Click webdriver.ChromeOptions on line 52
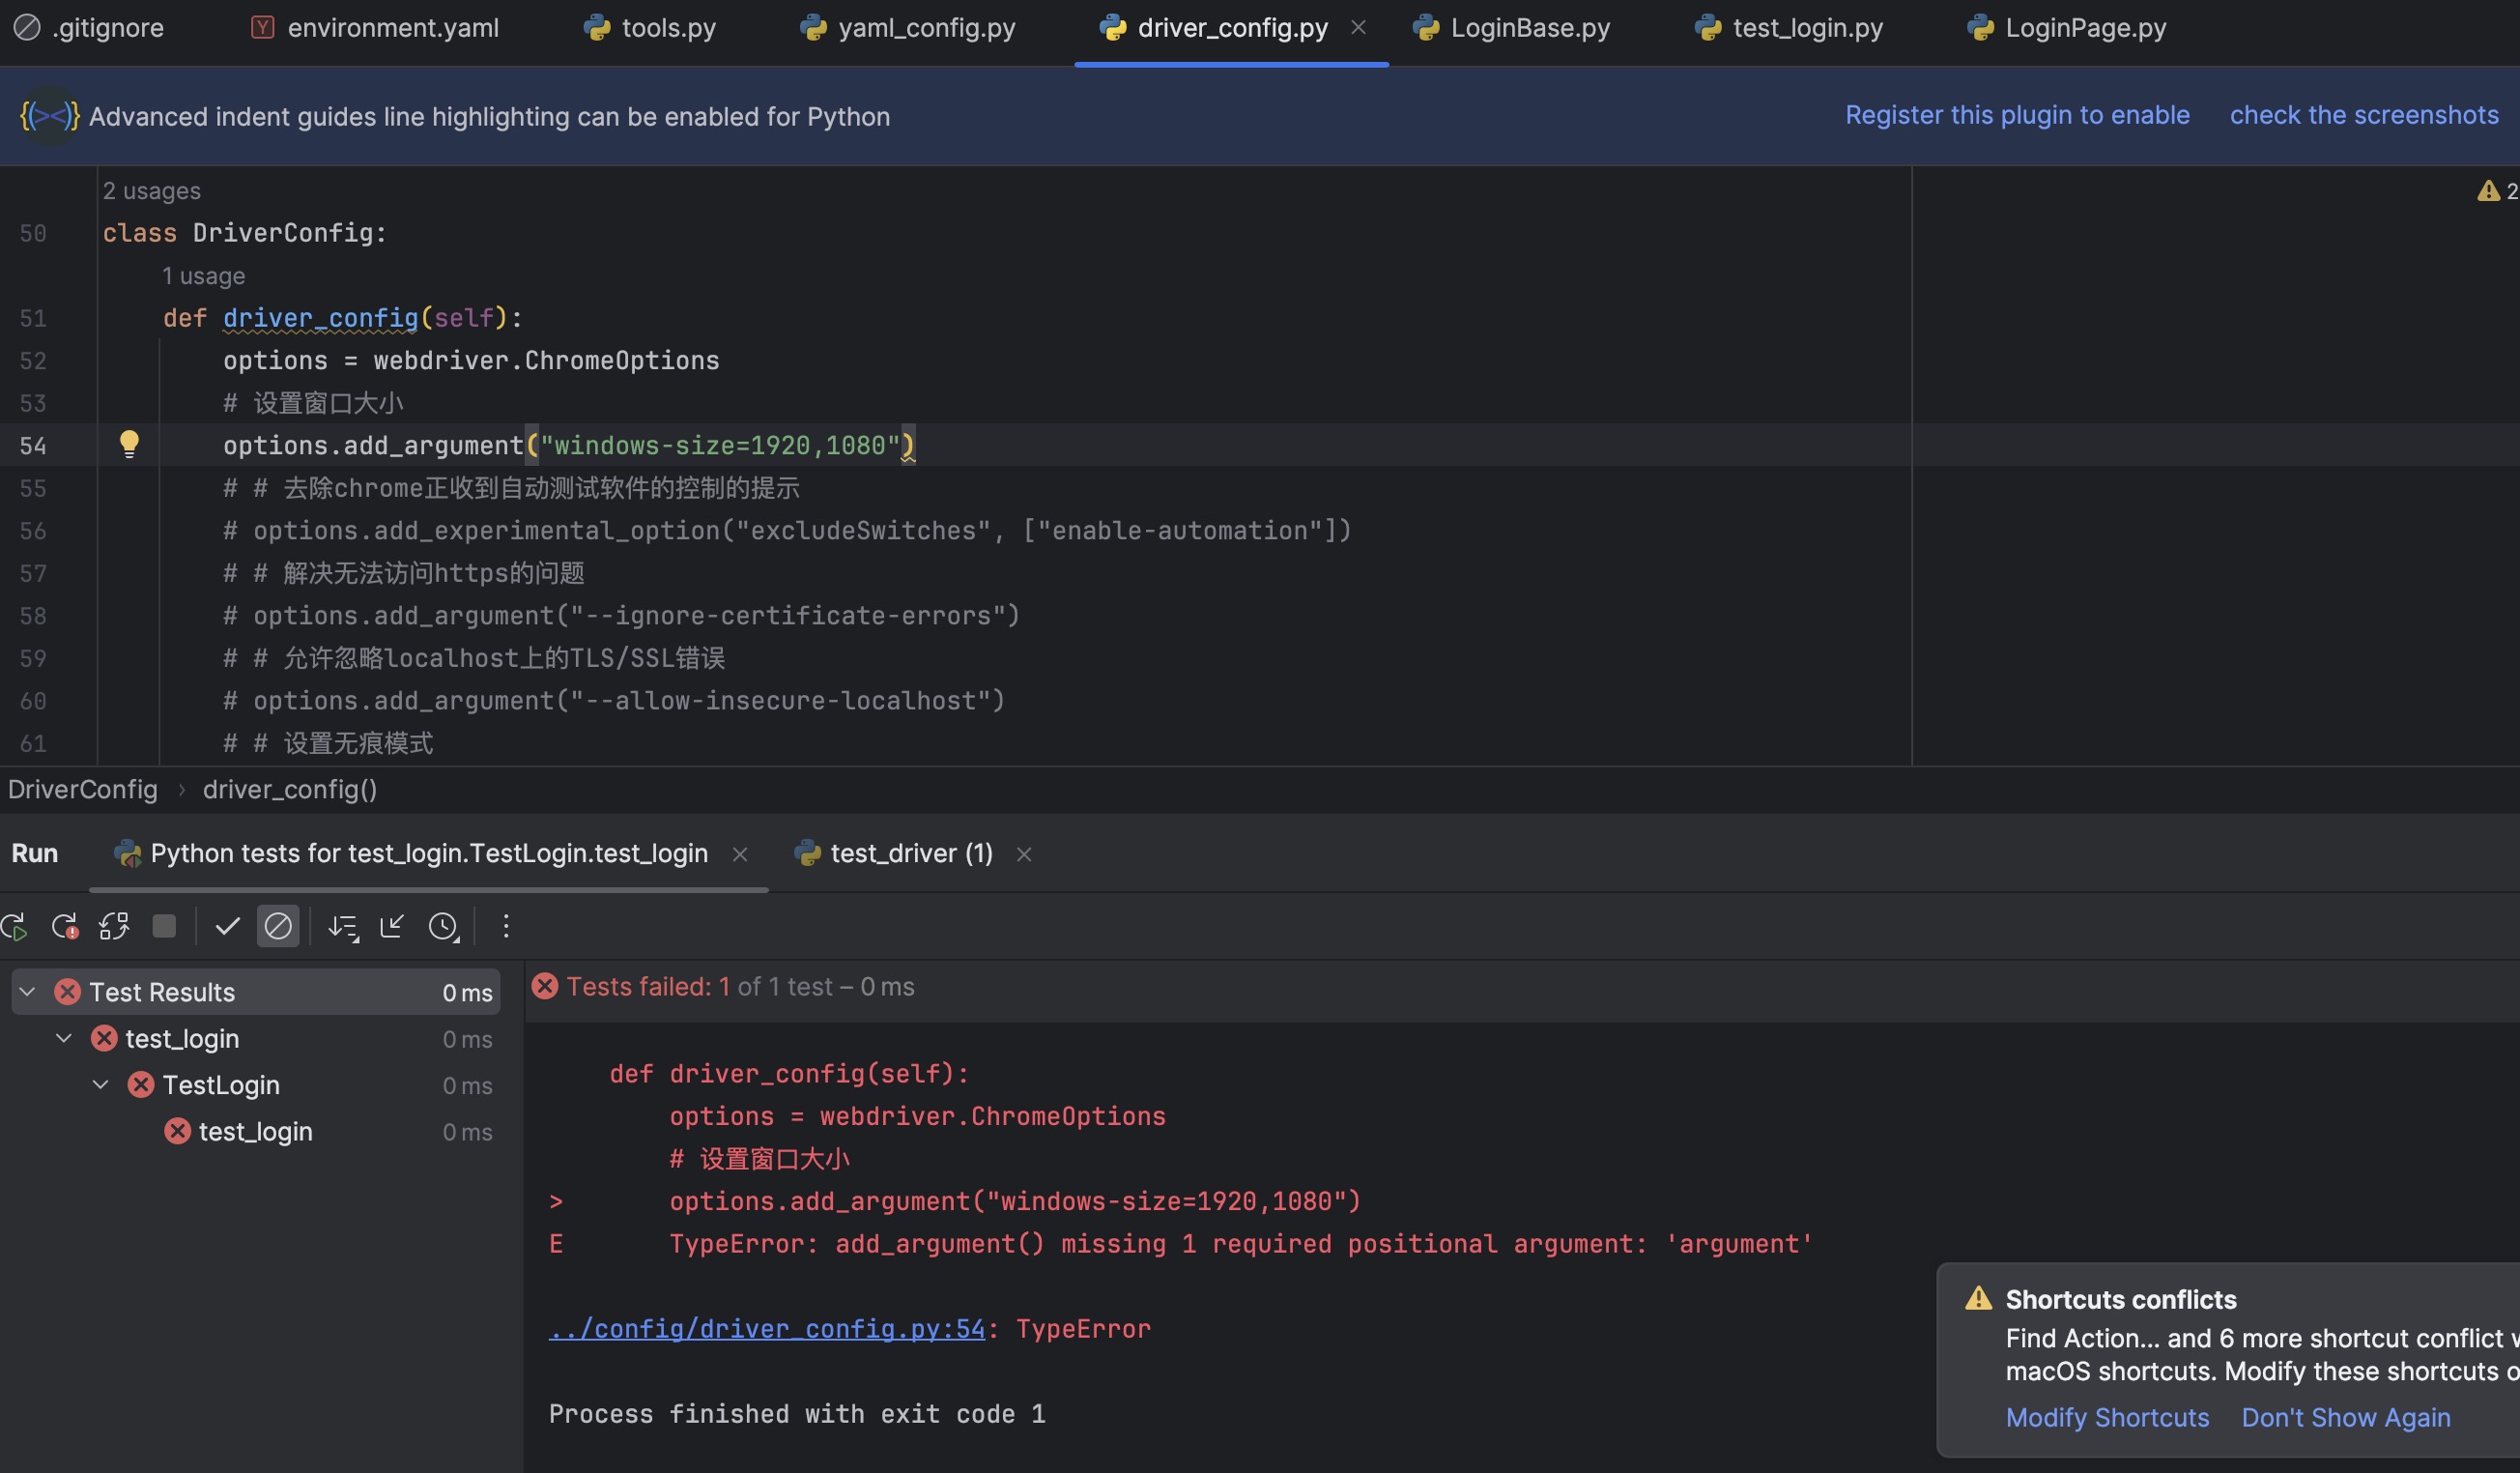 [x=546, y=360]
